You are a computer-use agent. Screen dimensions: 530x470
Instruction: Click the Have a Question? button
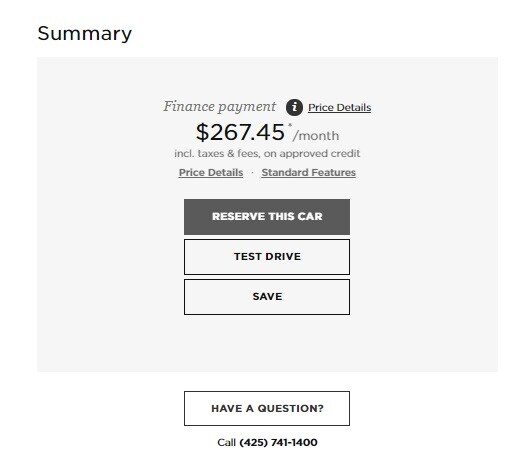[267, 408]
